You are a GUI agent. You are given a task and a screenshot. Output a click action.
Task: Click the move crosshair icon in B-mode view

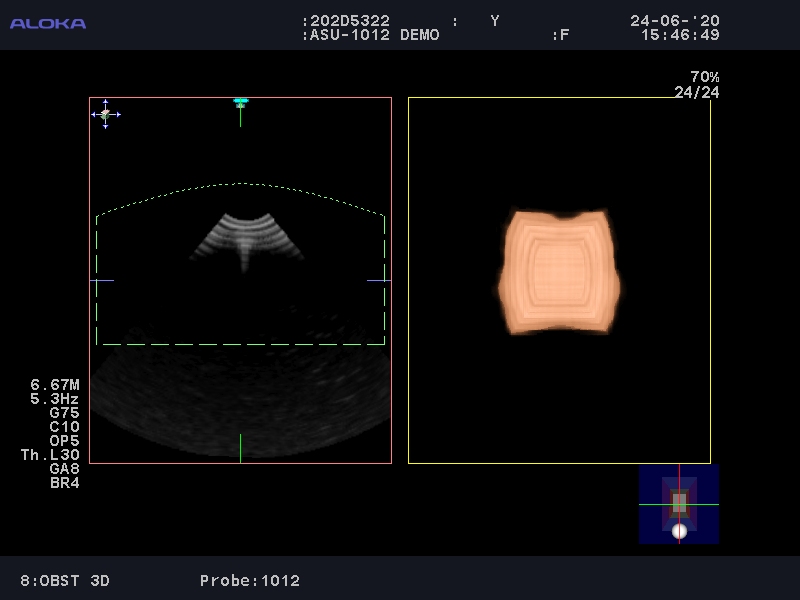click(106, 114)
